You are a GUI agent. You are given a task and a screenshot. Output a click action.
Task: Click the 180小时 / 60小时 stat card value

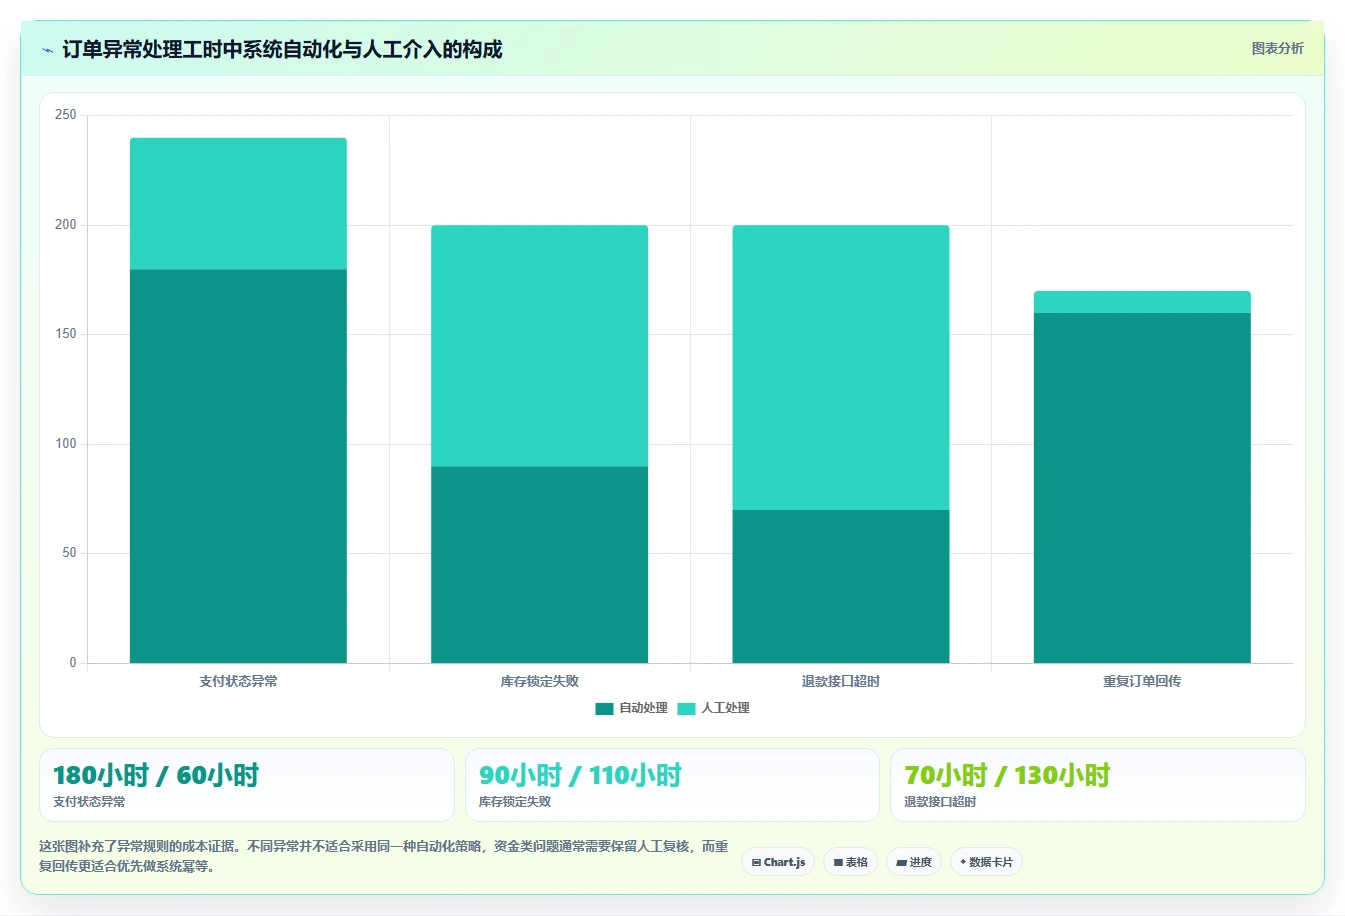(x=156, y=775)
